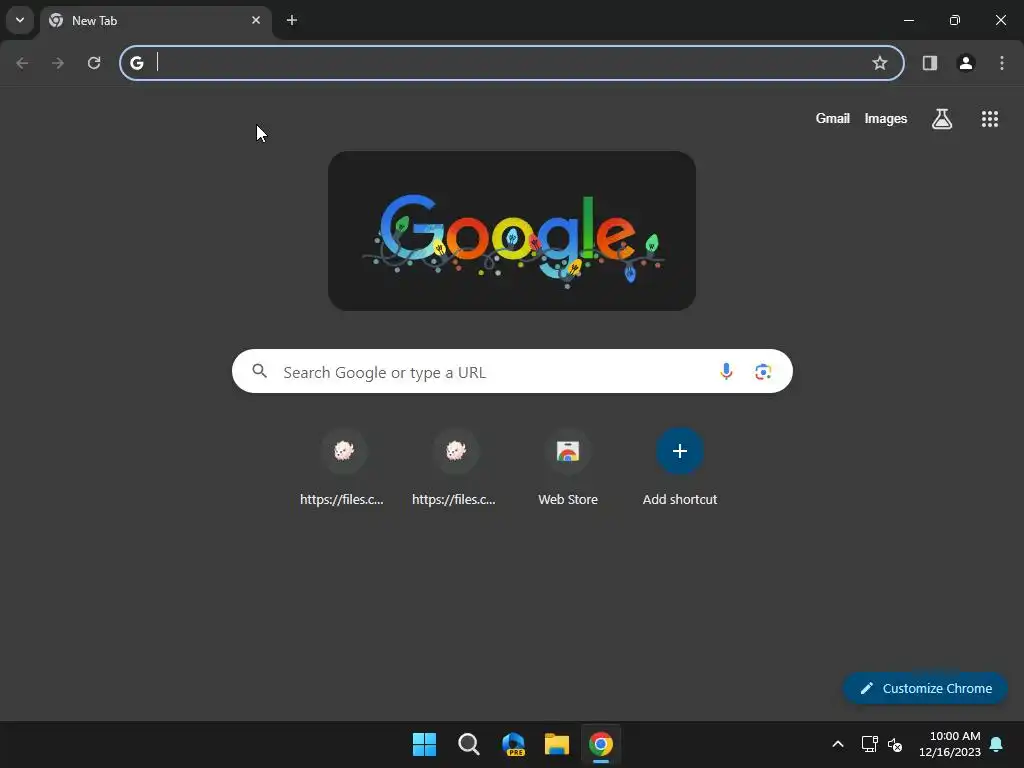Go forward with the forward arrow
Image resolution: width=1024 pixels, height=768 pixels.
click(58, 63)
